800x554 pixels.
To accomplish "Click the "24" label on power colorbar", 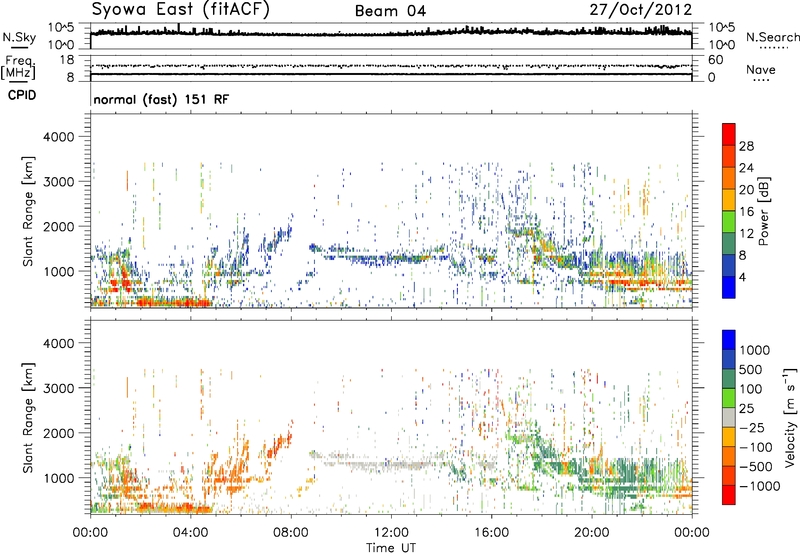I will coord(746,168).
